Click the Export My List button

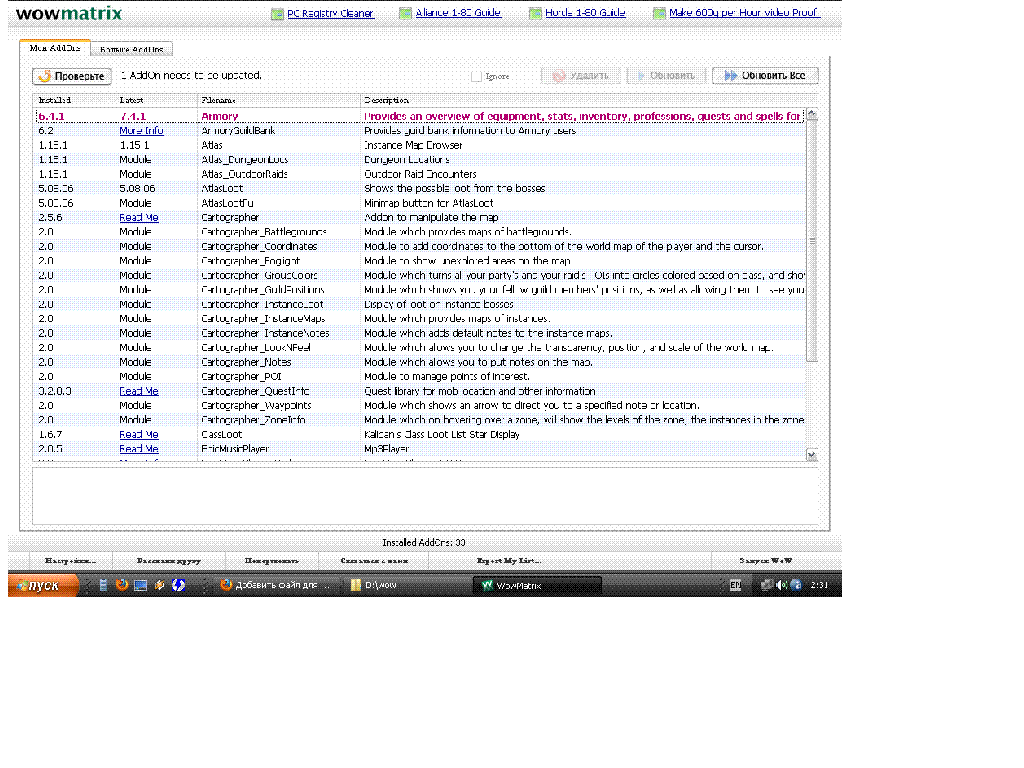[x=508, y=560]
